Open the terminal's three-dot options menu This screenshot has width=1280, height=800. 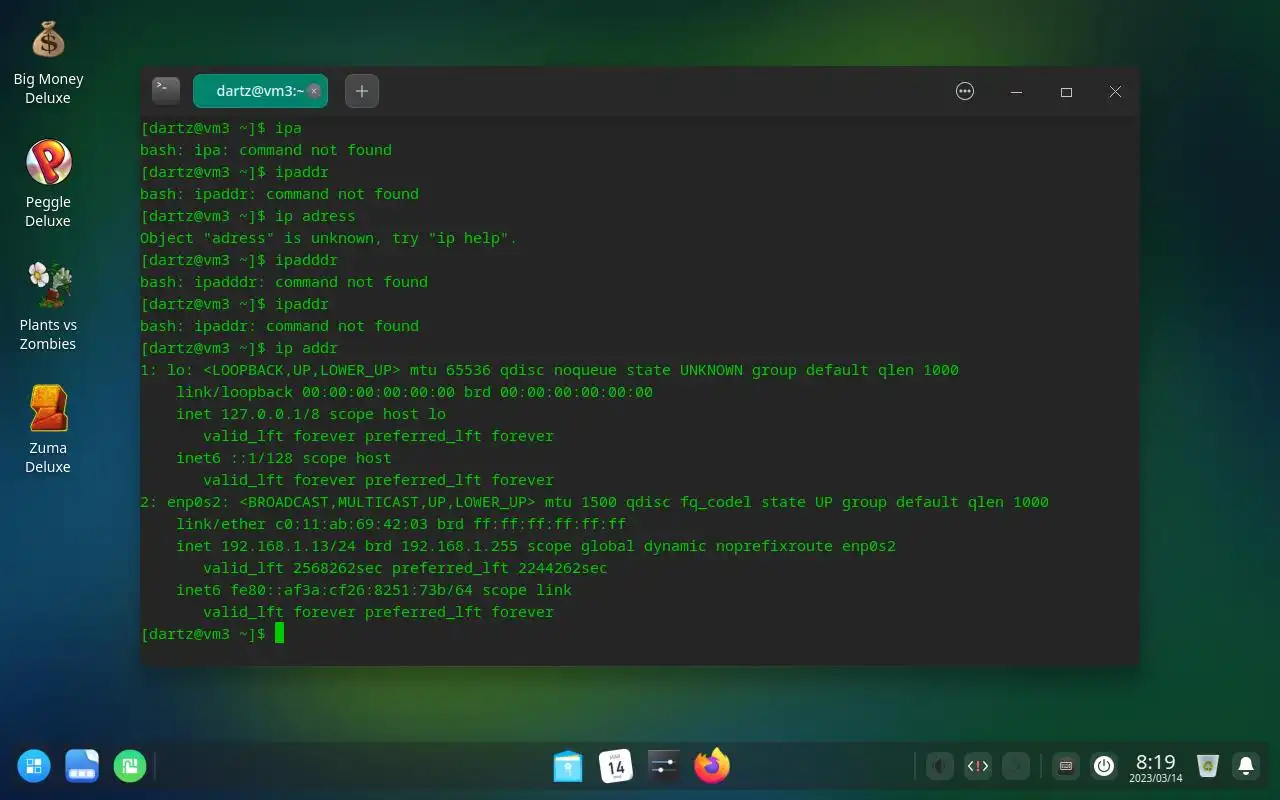[x=965, y=91]
